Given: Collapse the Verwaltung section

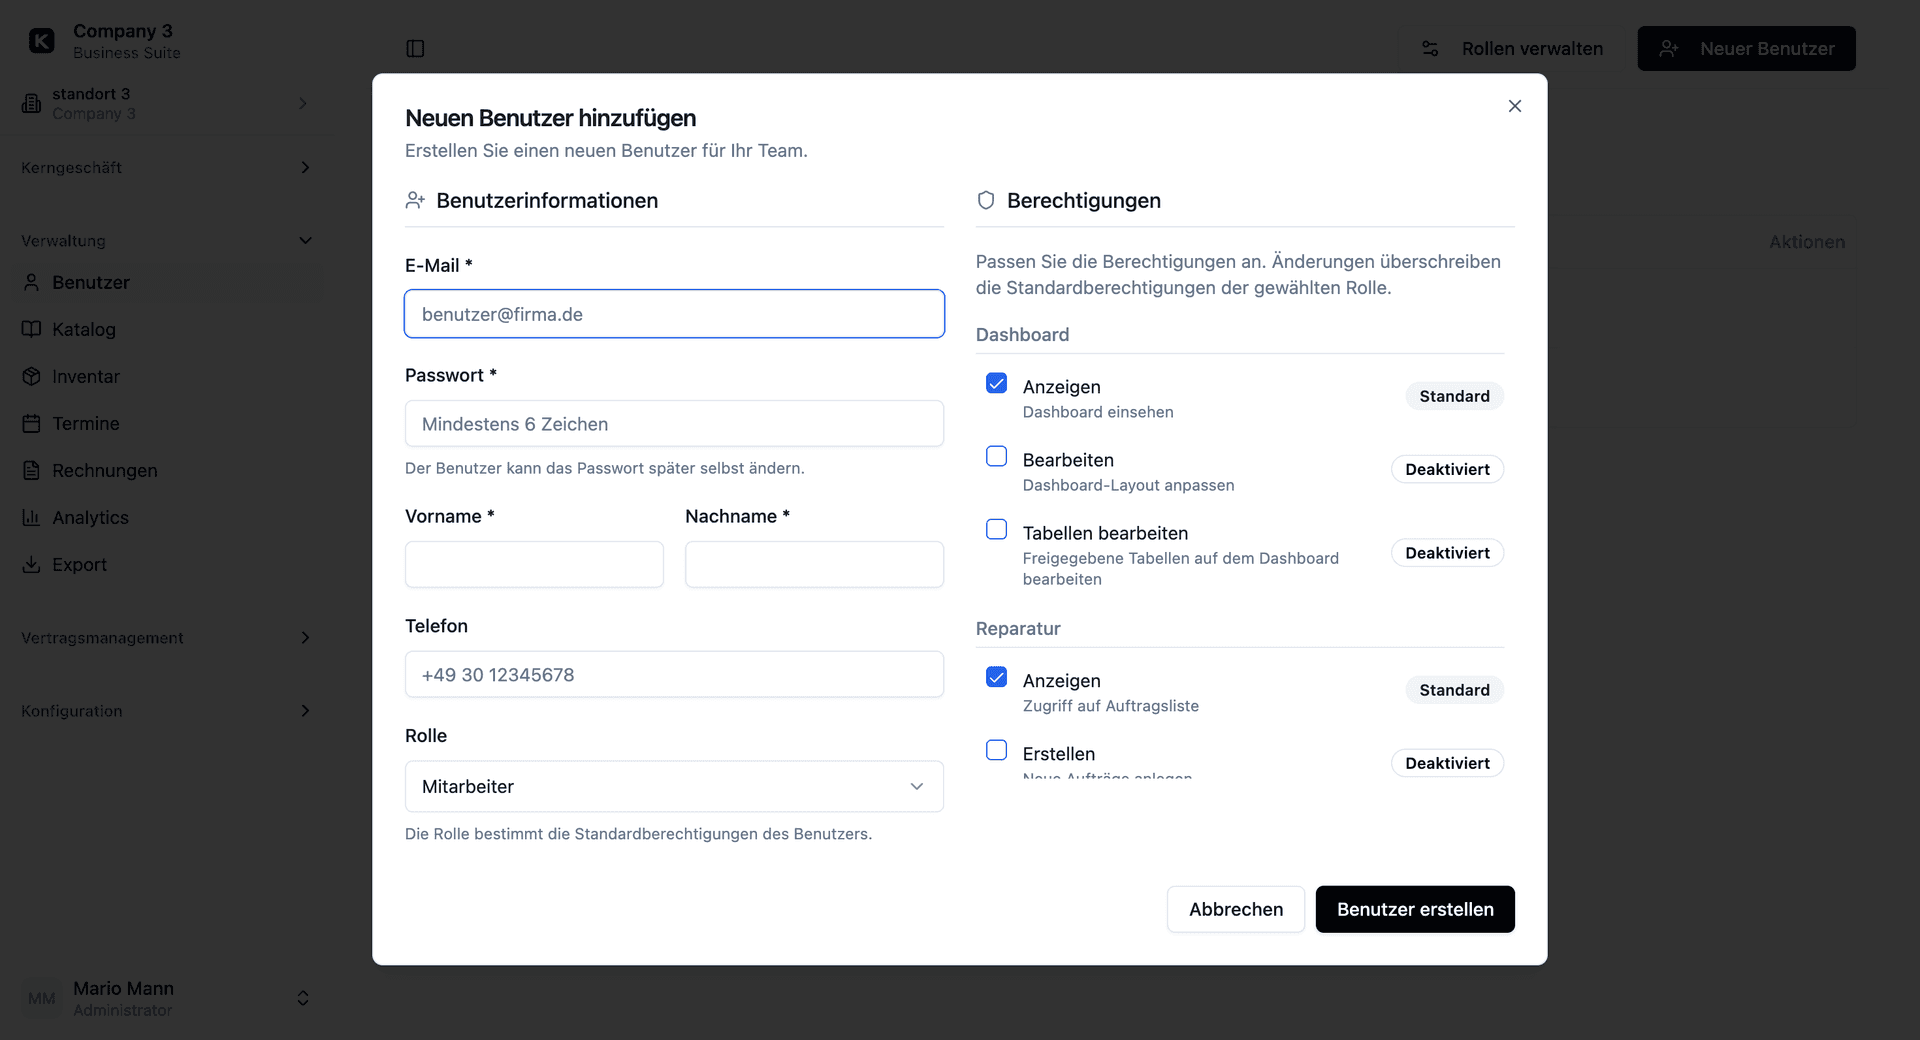Looking at the screenshot, I should coord(305,240).
